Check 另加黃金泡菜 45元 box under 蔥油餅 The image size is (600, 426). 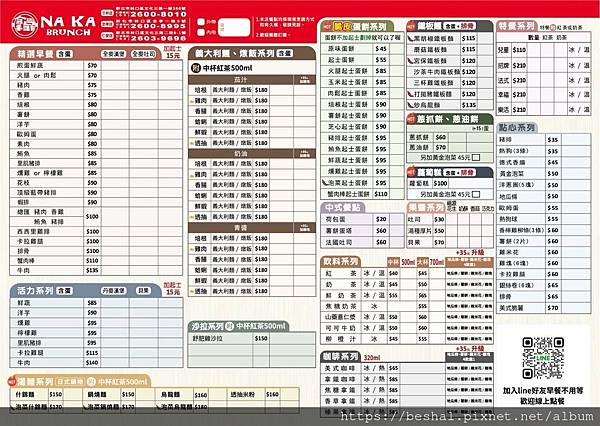coord(476,157)
